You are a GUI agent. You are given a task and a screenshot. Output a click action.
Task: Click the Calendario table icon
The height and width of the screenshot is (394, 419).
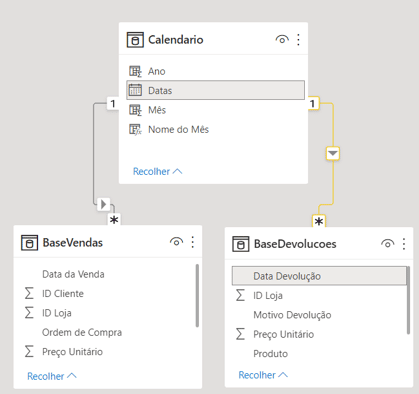[135, 40]
